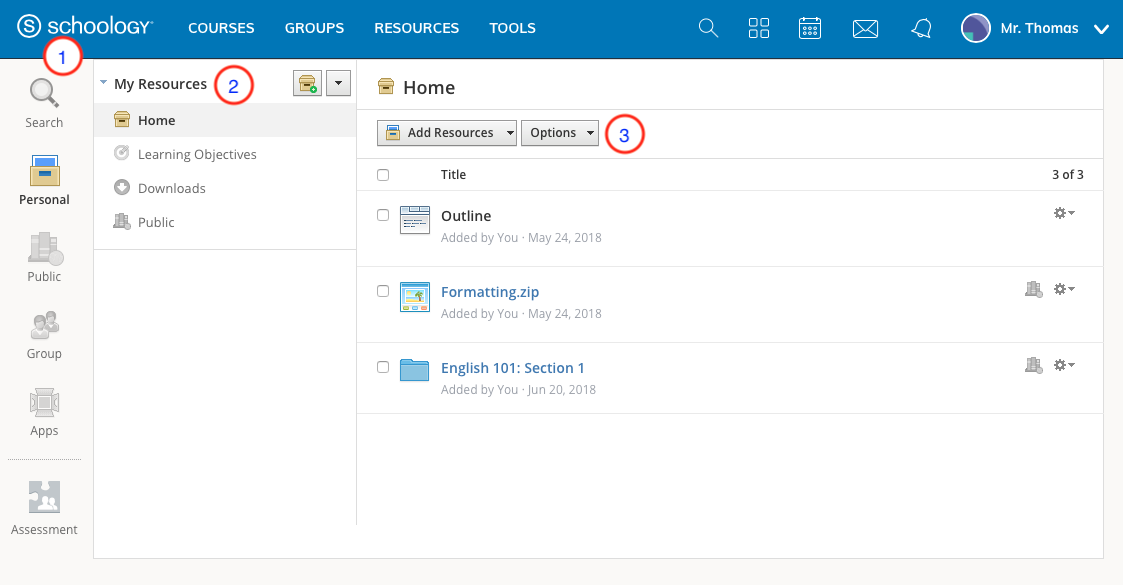Check the select-all box above the resource list
The height and width of the screenshot is (585, 1123).
[383, 174]
